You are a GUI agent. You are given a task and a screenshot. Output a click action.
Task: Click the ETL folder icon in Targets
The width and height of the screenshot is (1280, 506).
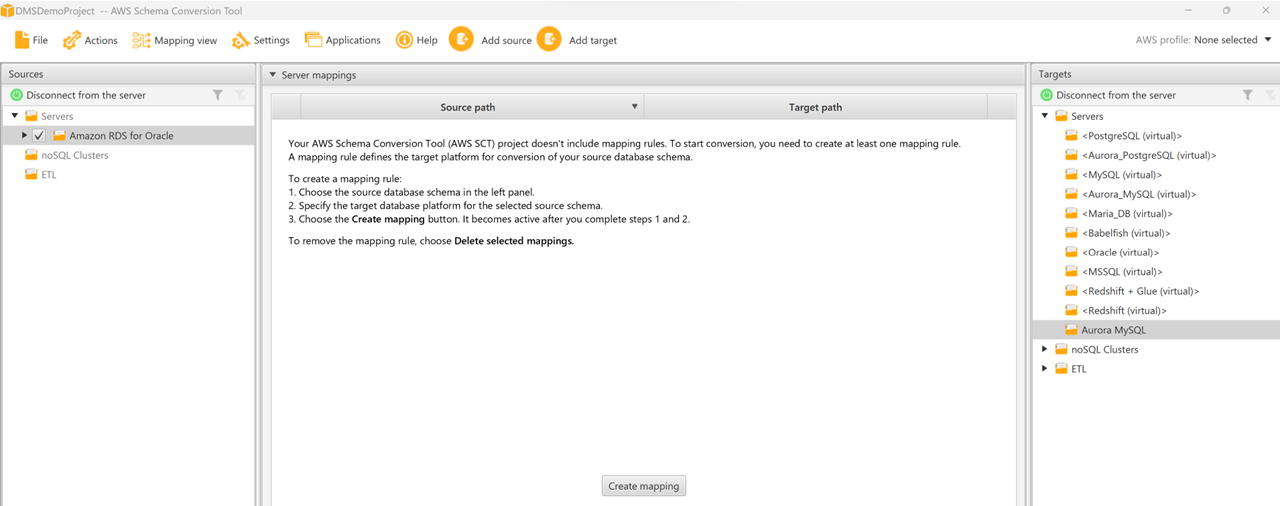coord(1061,368)
